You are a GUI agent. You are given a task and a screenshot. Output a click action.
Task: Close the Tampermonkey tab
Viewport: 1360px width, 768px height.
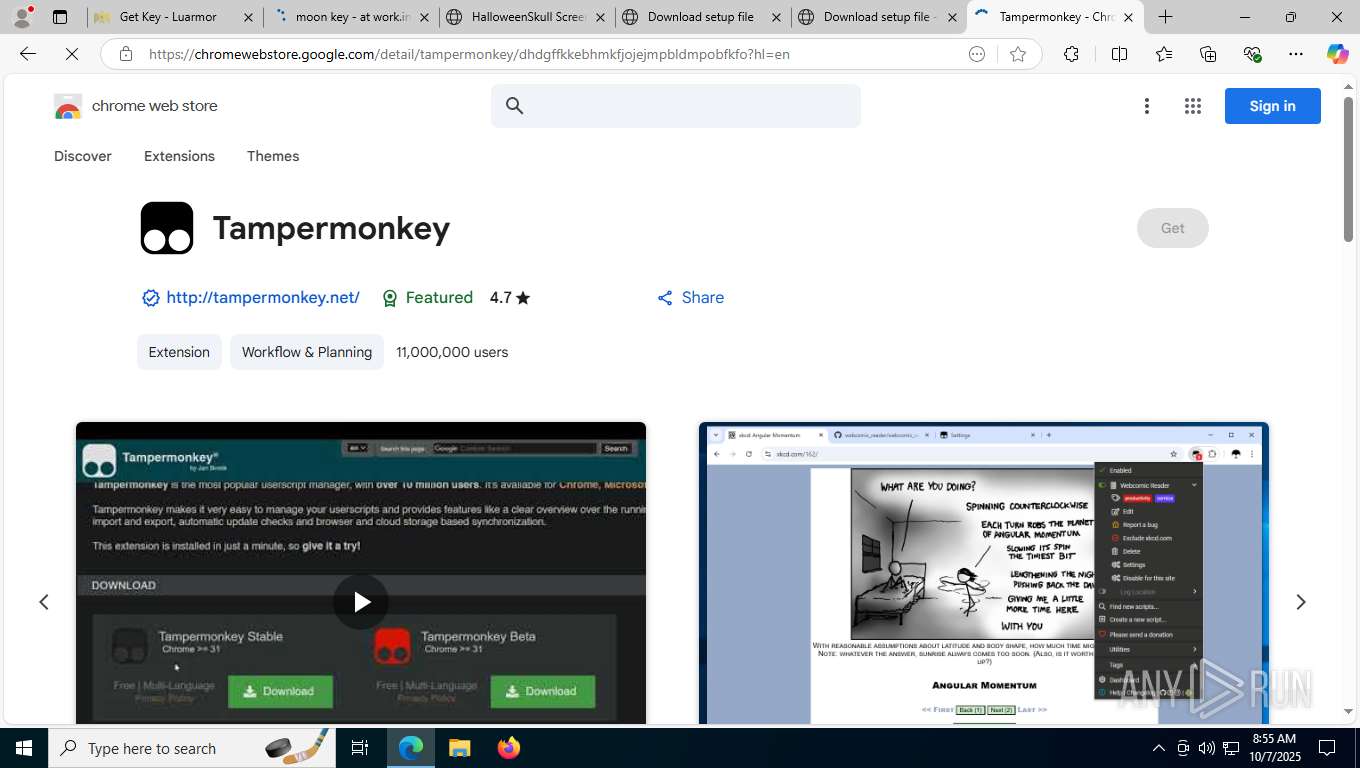tap(1128, 17)
